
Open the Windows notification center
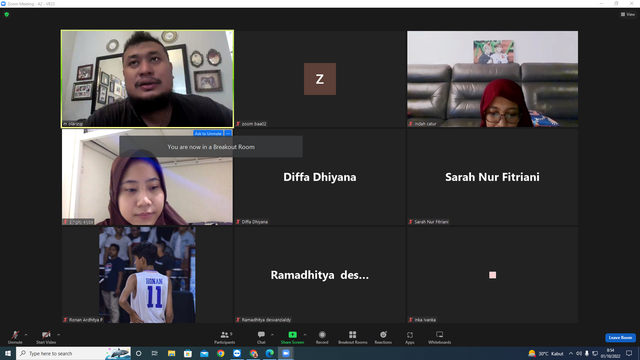click(629, 353)
